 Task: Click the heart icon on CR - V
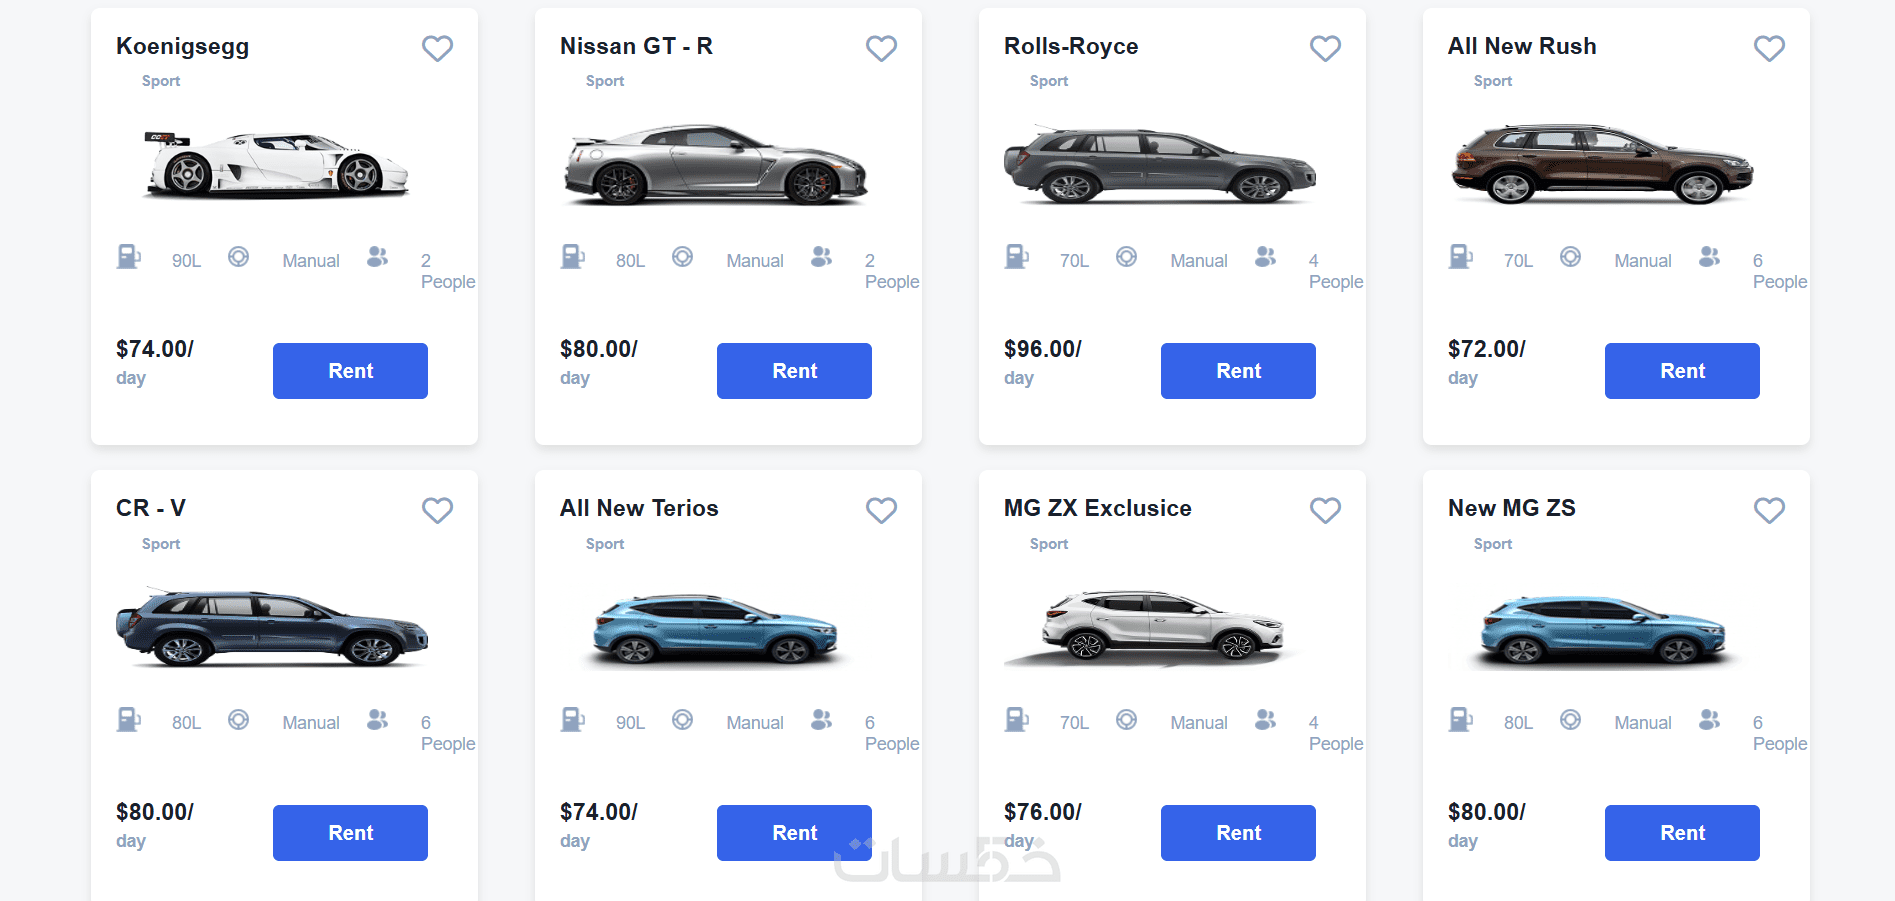[437, 510]
